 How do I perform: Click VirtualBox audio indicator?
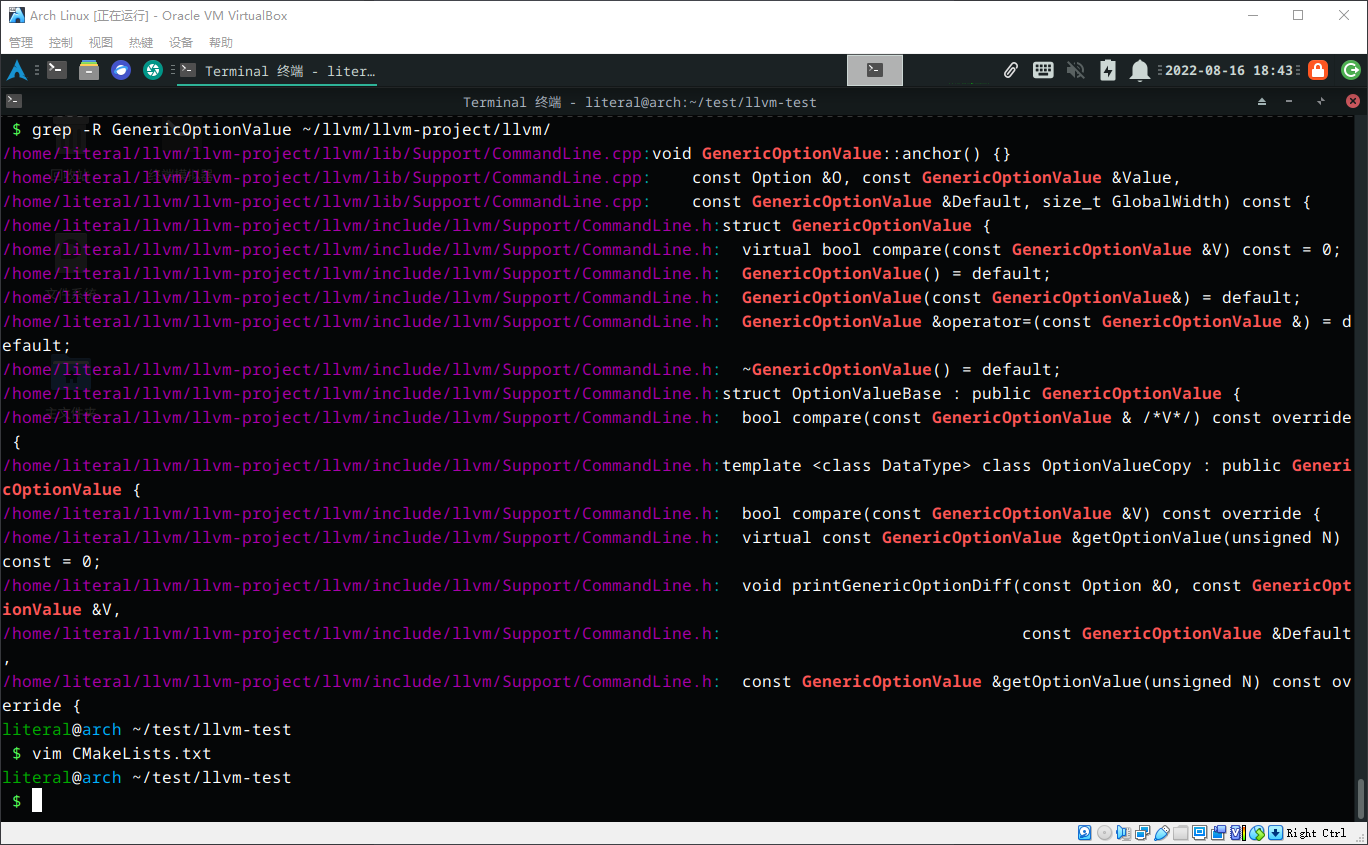click(1123, 833)
